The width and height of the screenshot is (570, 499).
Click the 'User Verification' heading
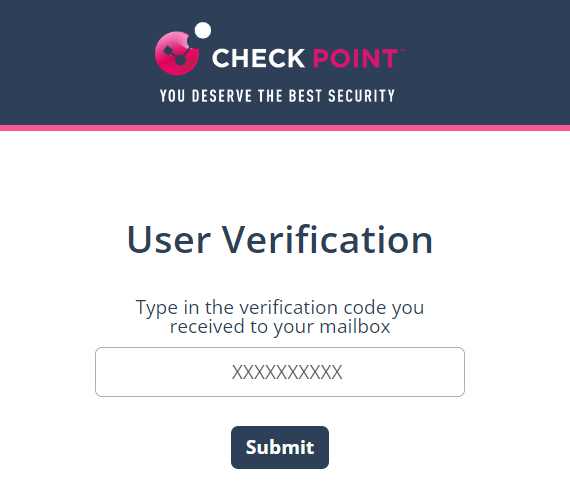(280, 240)
